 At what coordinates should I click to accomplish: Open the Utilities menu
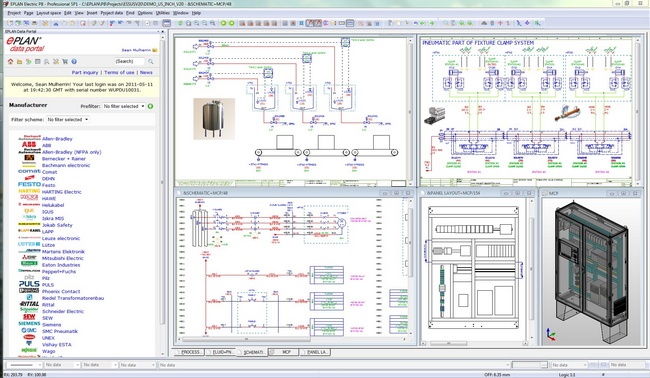pyautogui.click(x=162, y=13)
